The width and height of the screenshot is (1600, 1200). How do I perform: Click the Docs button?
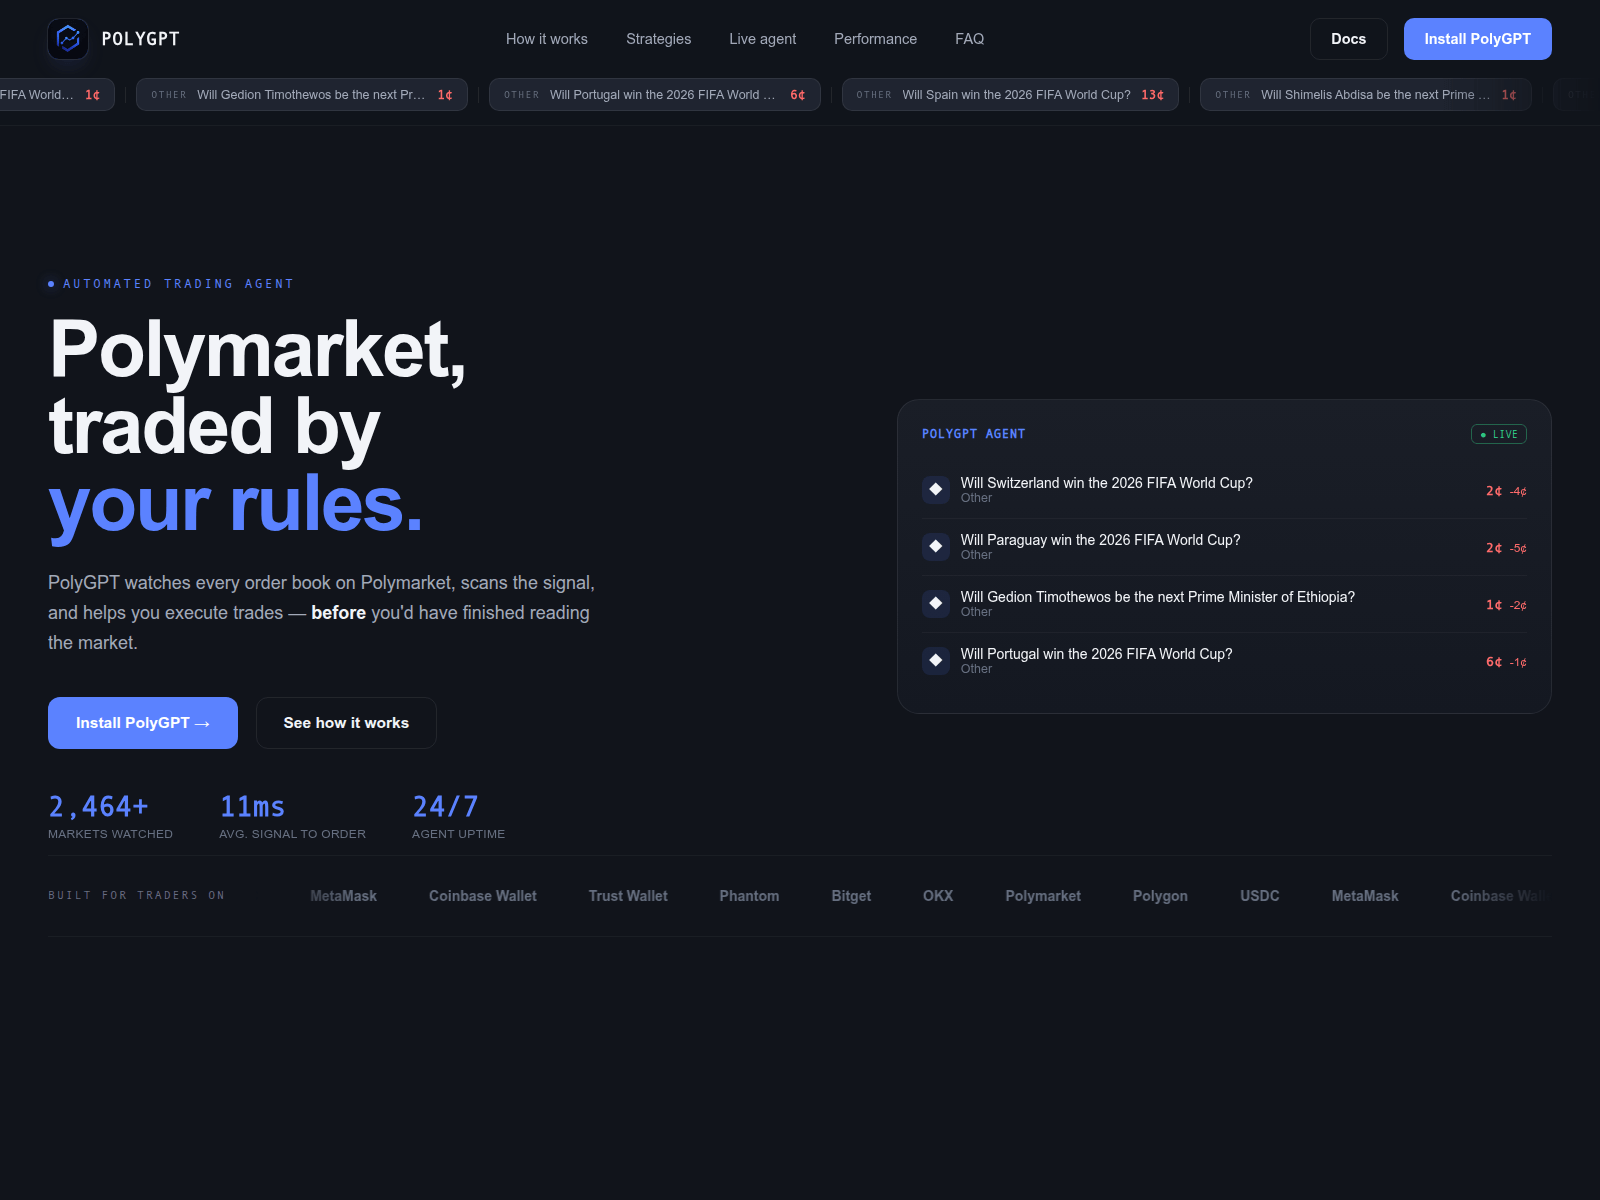(1348, 39)
